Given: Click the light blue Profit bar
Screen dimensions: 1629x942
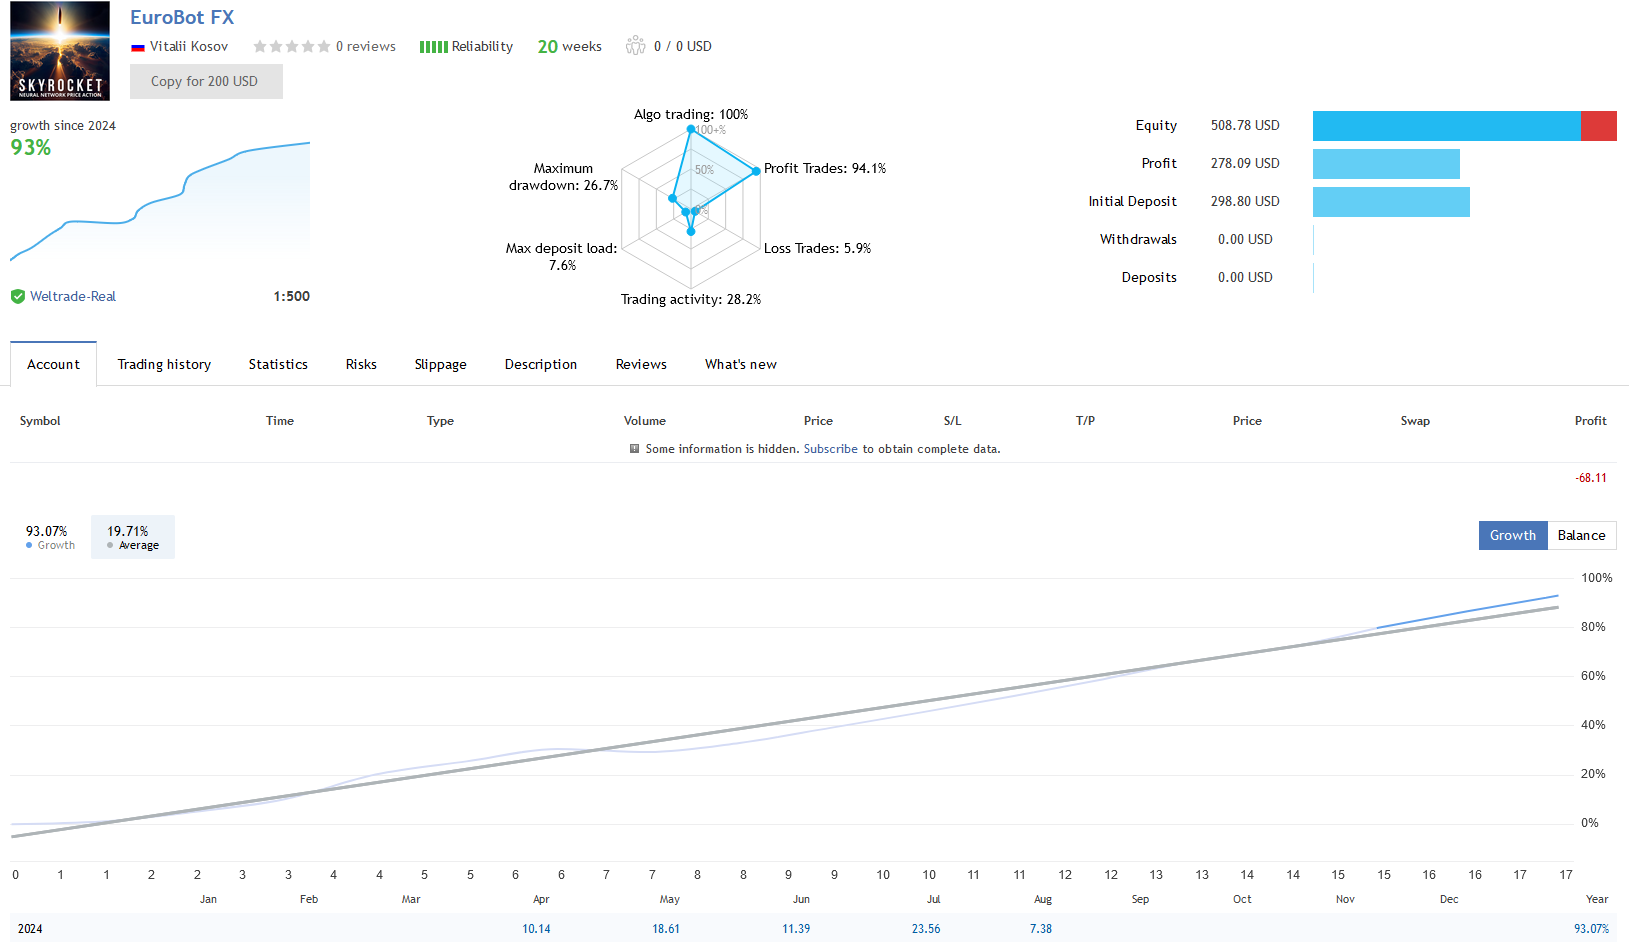Looking at the screenshot, I should coord(1386,164).
